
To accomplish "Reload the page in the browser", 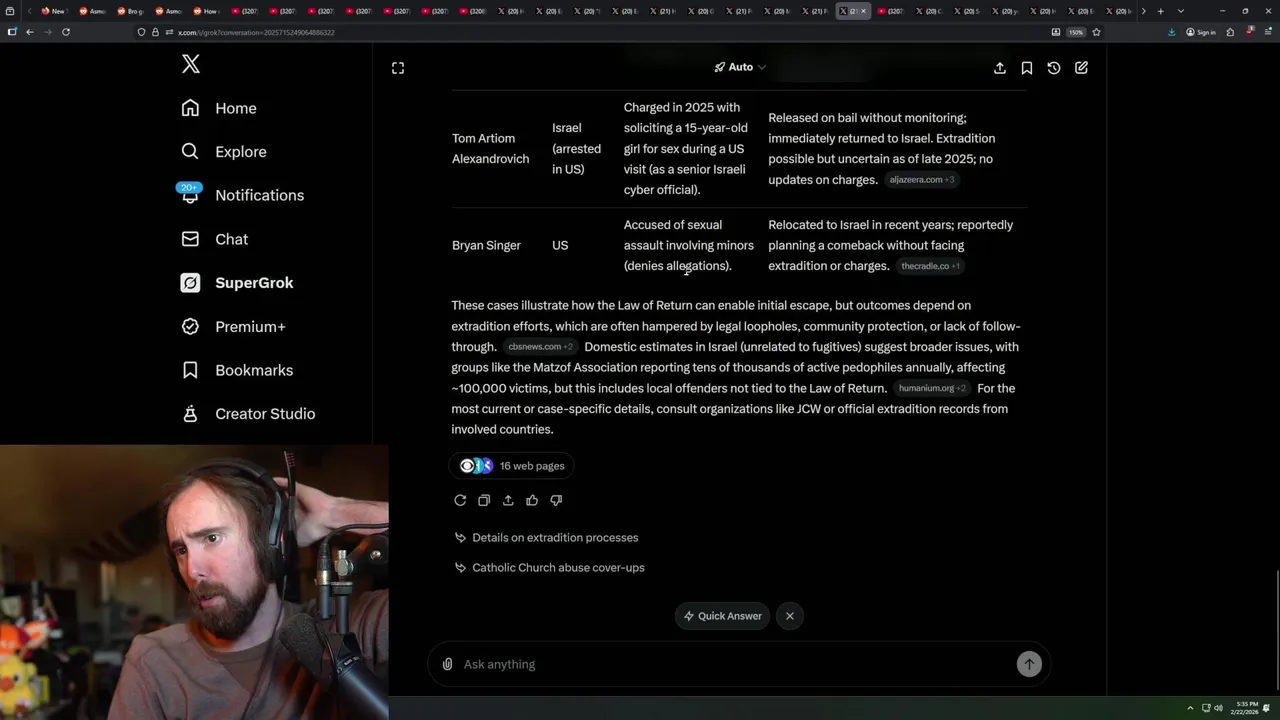I will 66,32.
